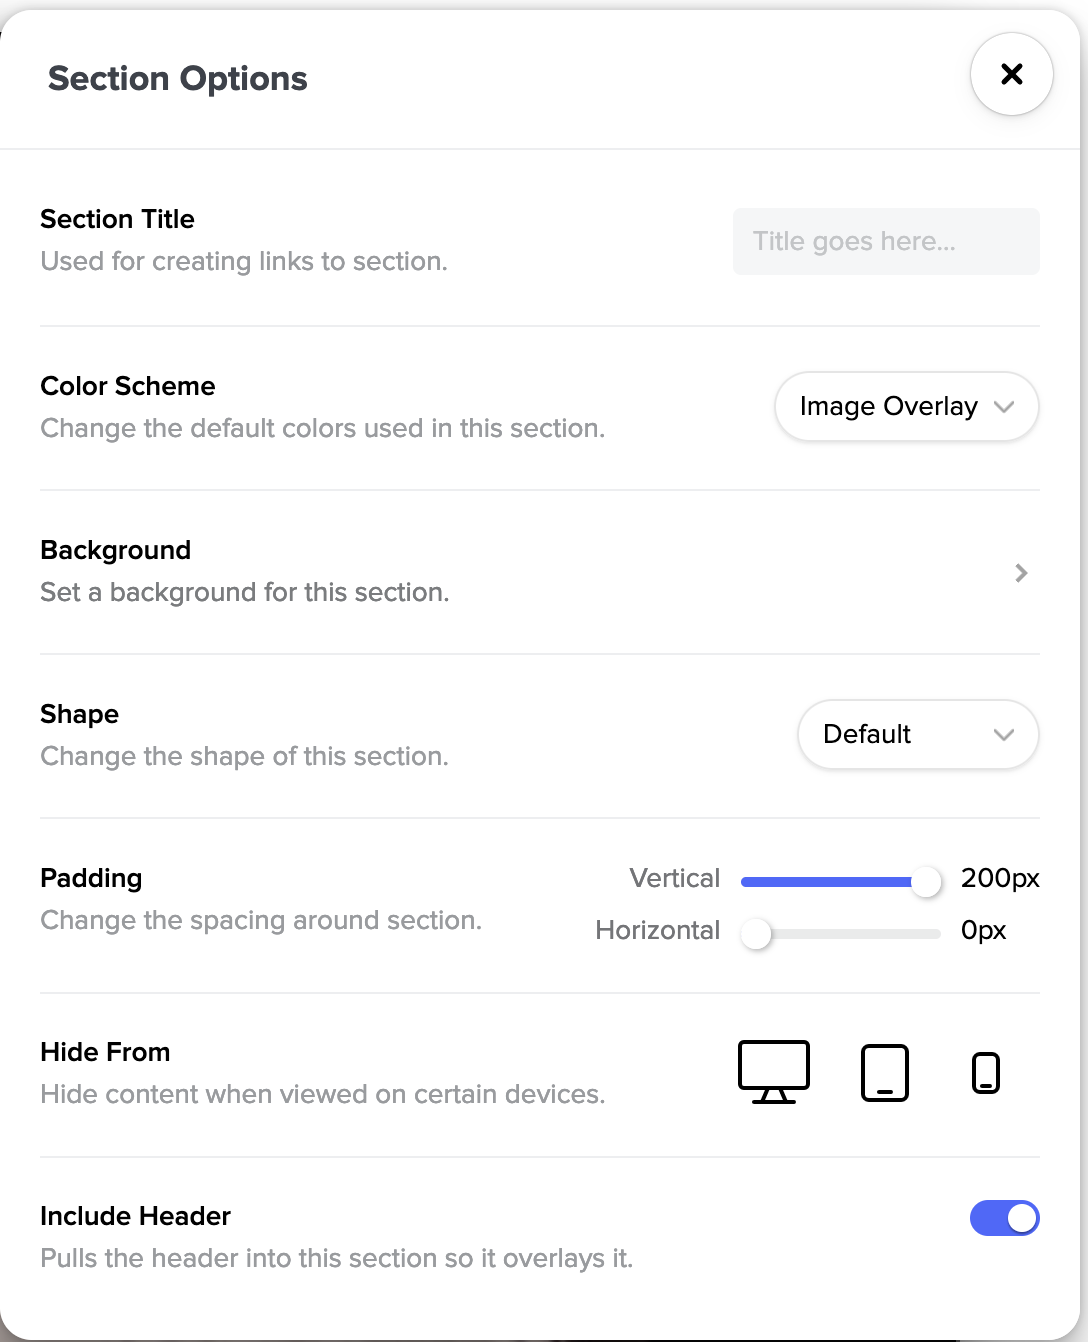Click the Padding section heading

coord(90,878)
